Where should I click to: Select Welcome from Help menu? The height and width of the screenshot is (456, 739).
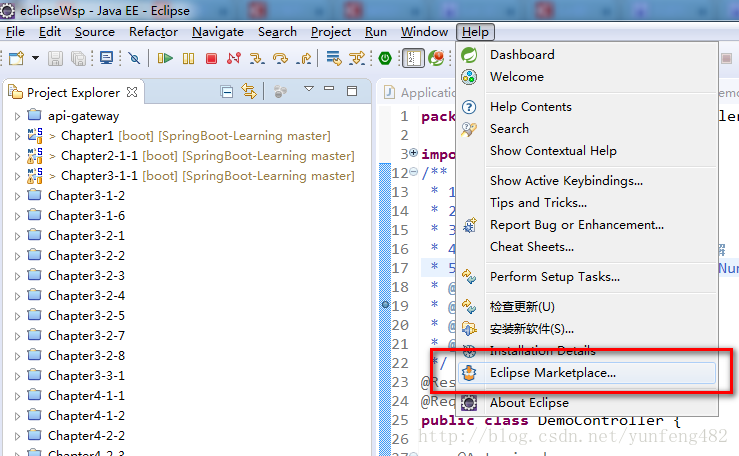(x=587, y=77)
